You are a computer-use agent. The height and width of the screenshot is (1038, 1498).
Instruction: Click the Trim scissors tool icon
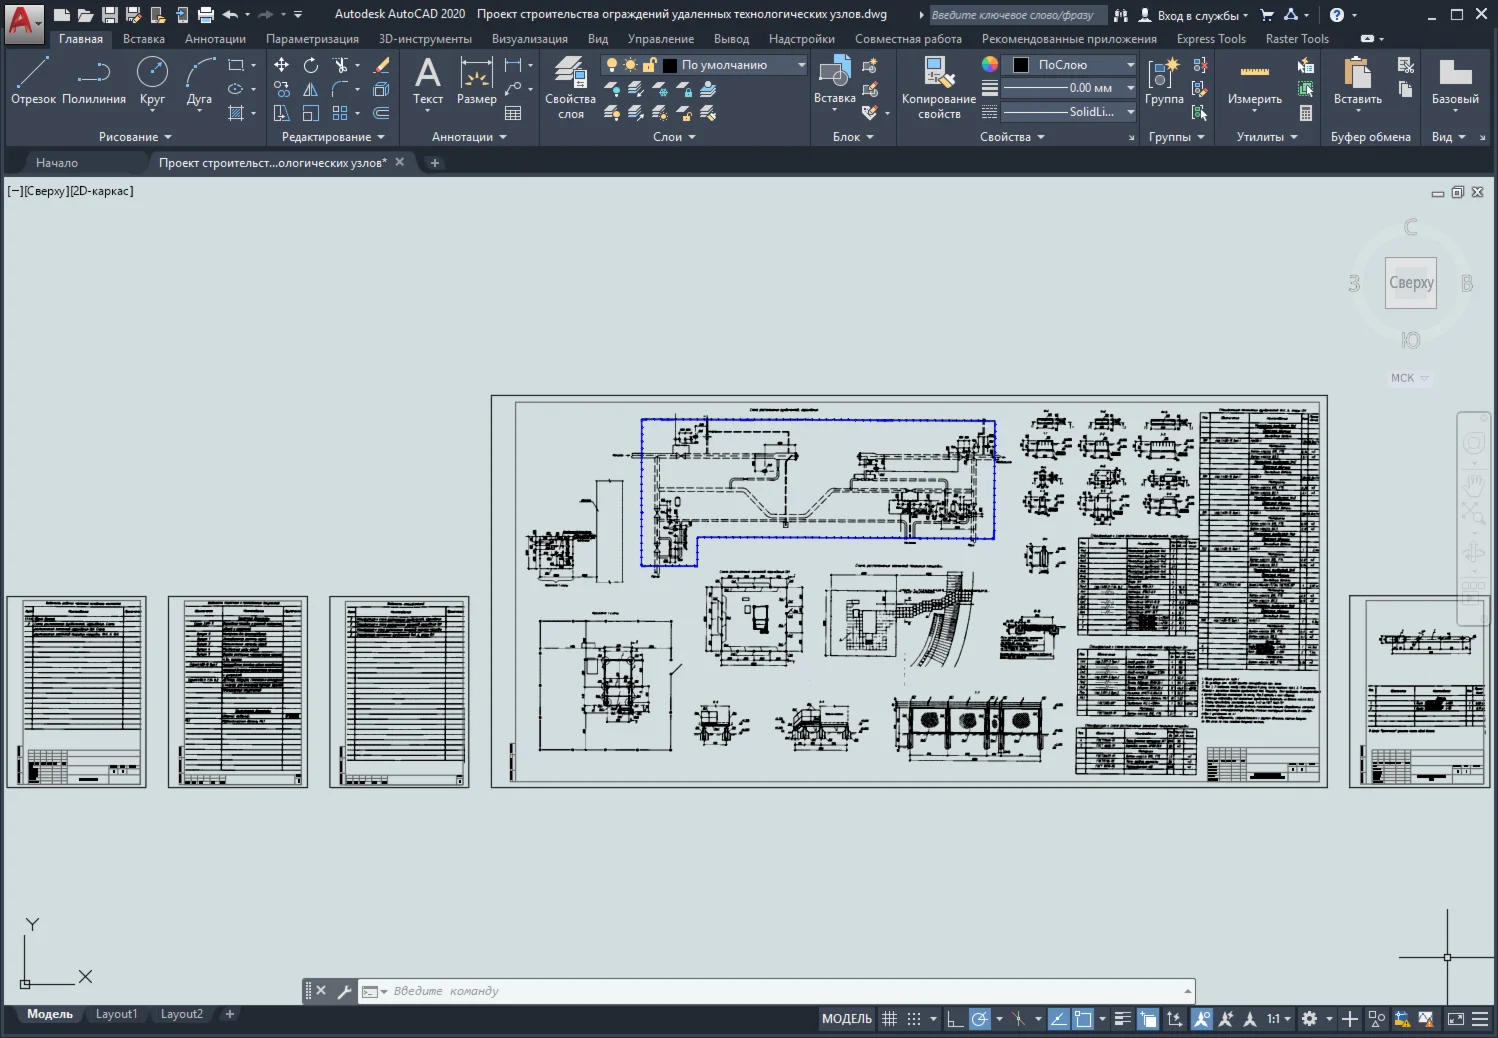(341, 65)
